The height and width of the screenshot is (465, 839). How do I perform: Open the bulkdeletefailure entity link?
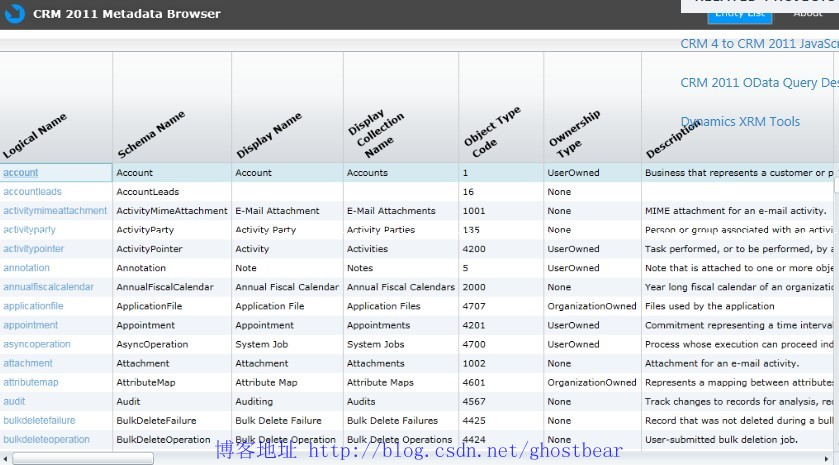(x=39, y=421)
